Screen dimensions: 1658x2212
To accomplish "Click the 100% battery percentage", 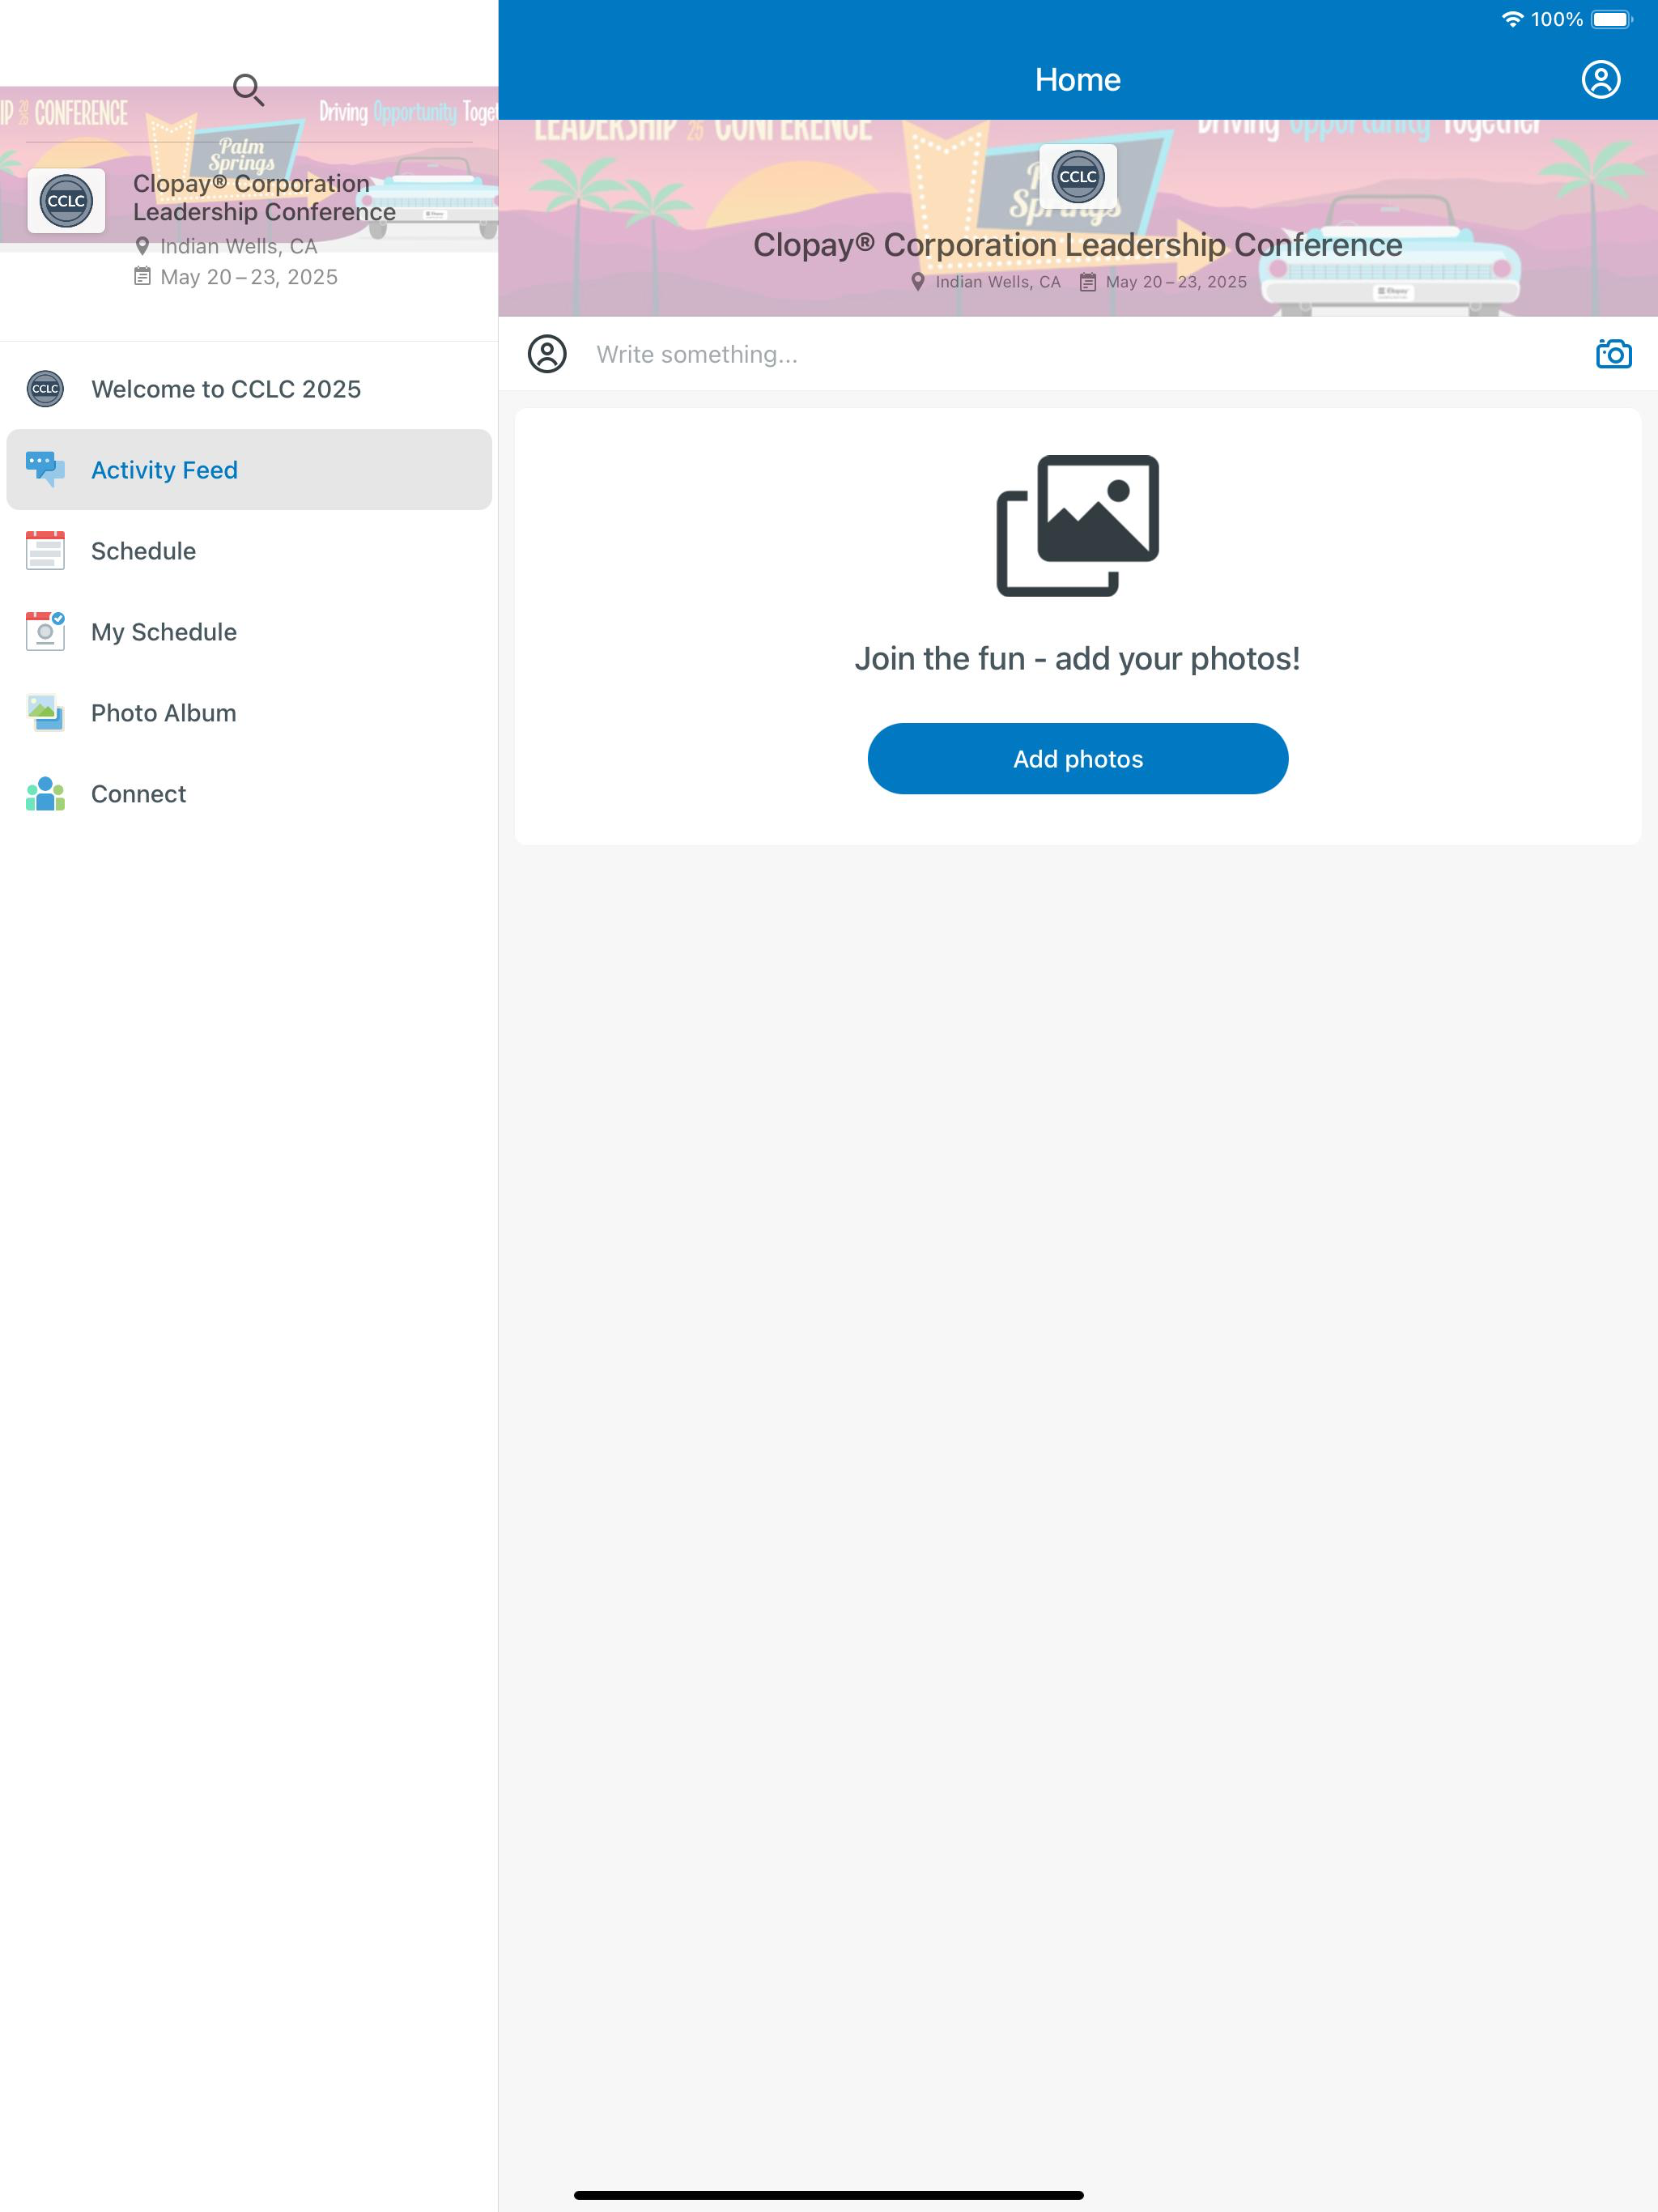I will point(1557,19).
